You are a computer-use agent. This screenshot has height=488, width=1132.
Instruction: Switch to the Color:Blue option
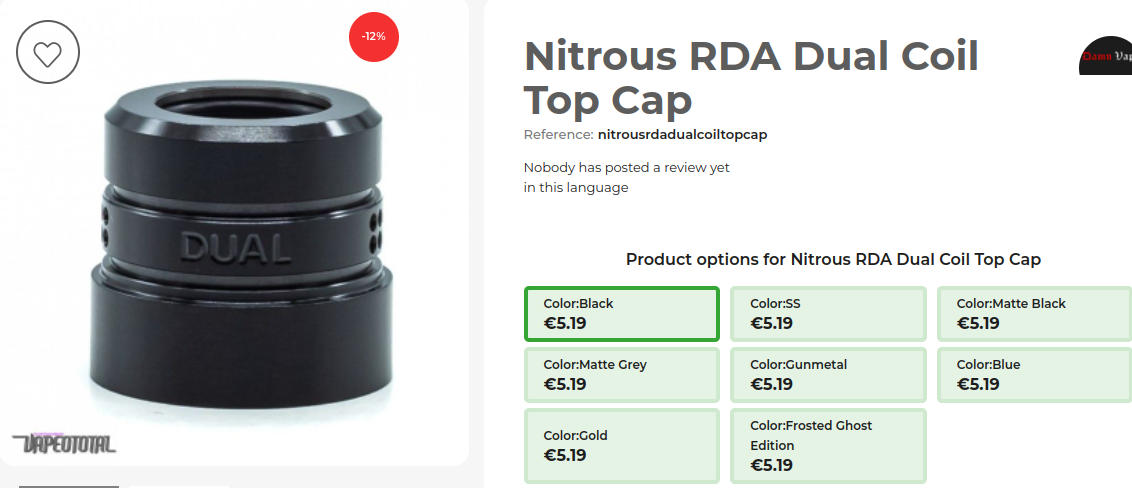click(1034, 375)
